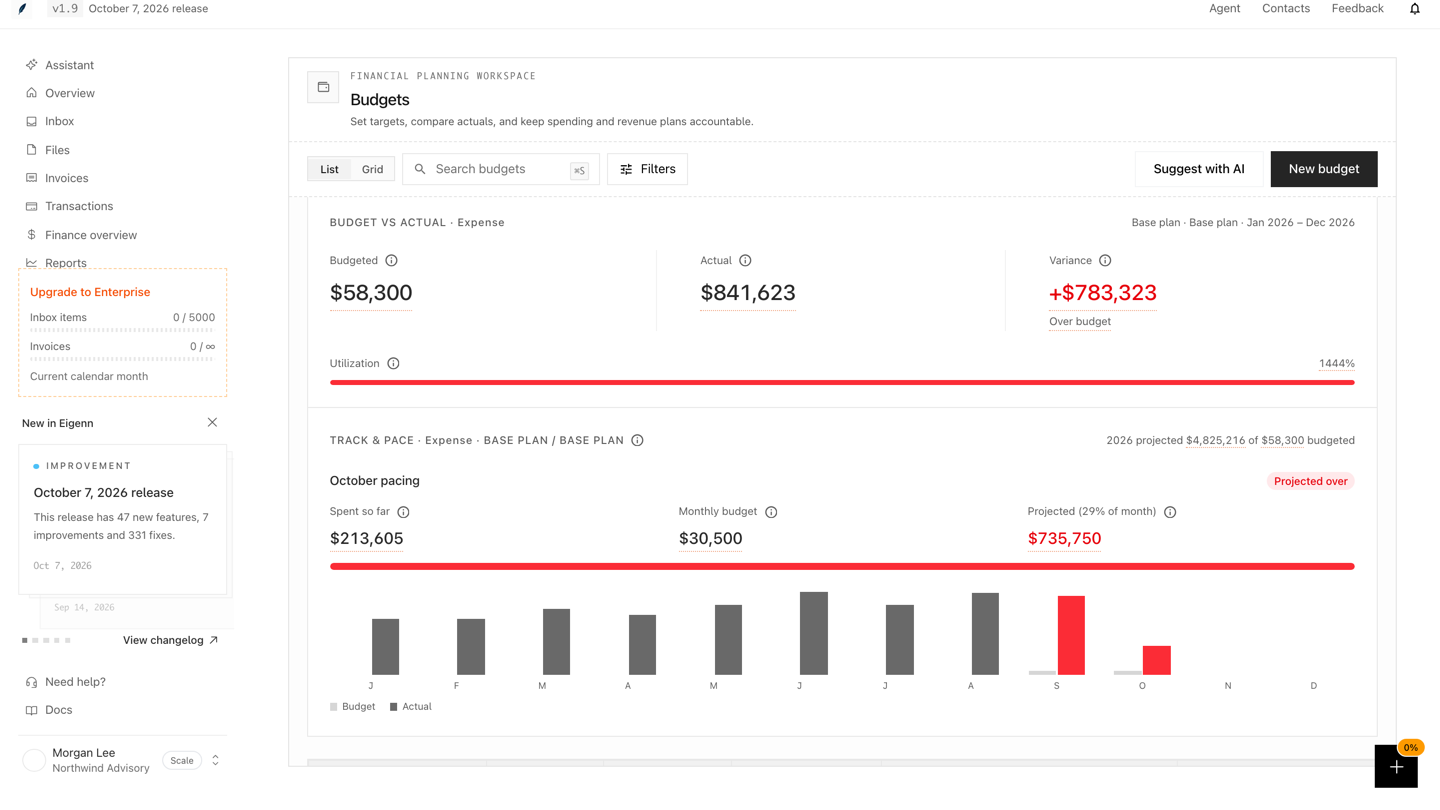
Task: Click the info icon beside Projected
Action: [x=1170, y=512]
